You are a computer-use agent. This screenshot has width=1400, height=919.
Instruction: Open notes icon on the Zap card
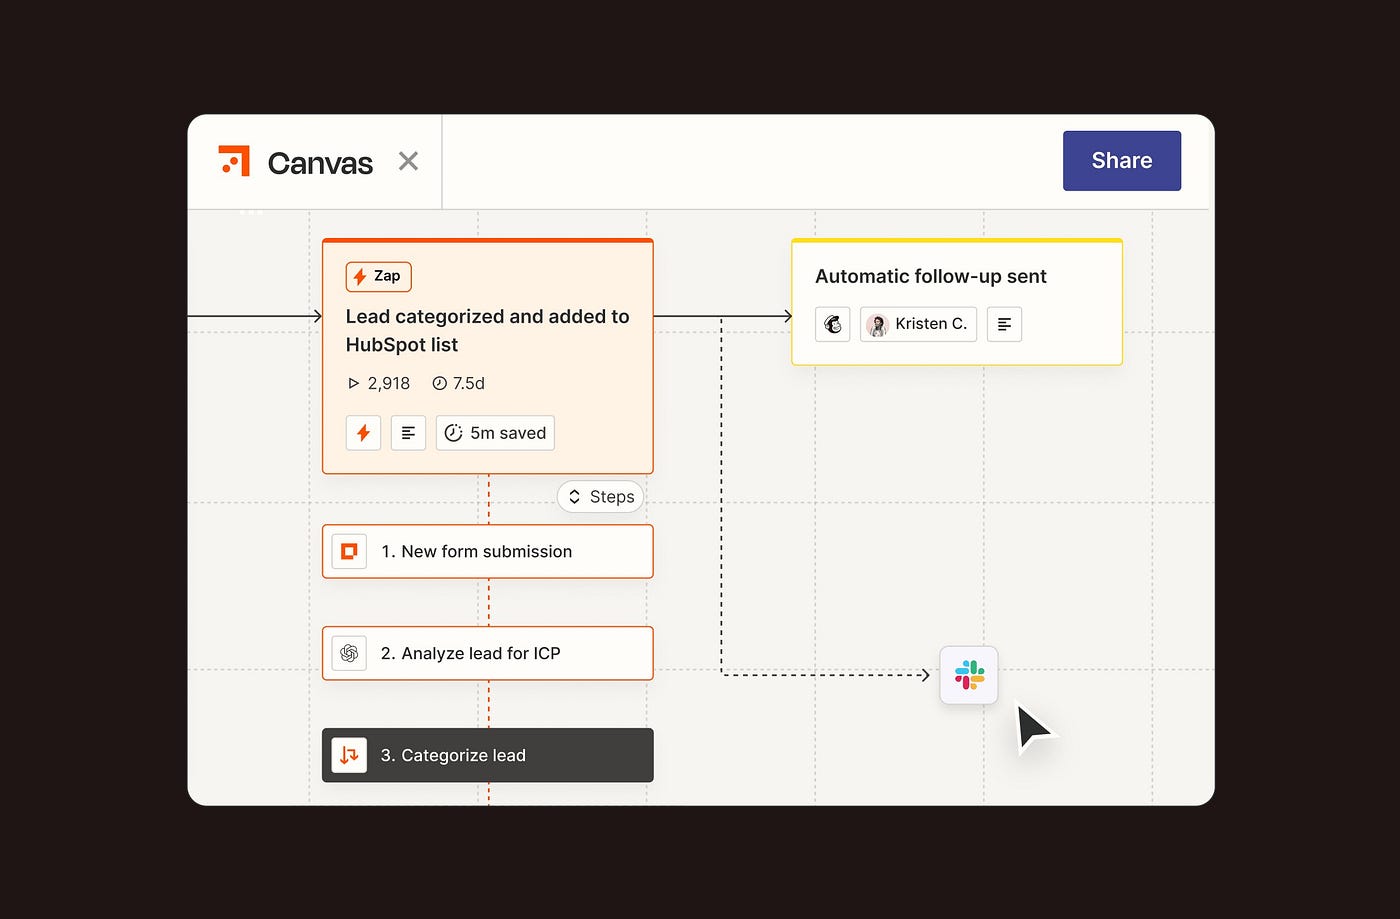[x=408, y=433]
